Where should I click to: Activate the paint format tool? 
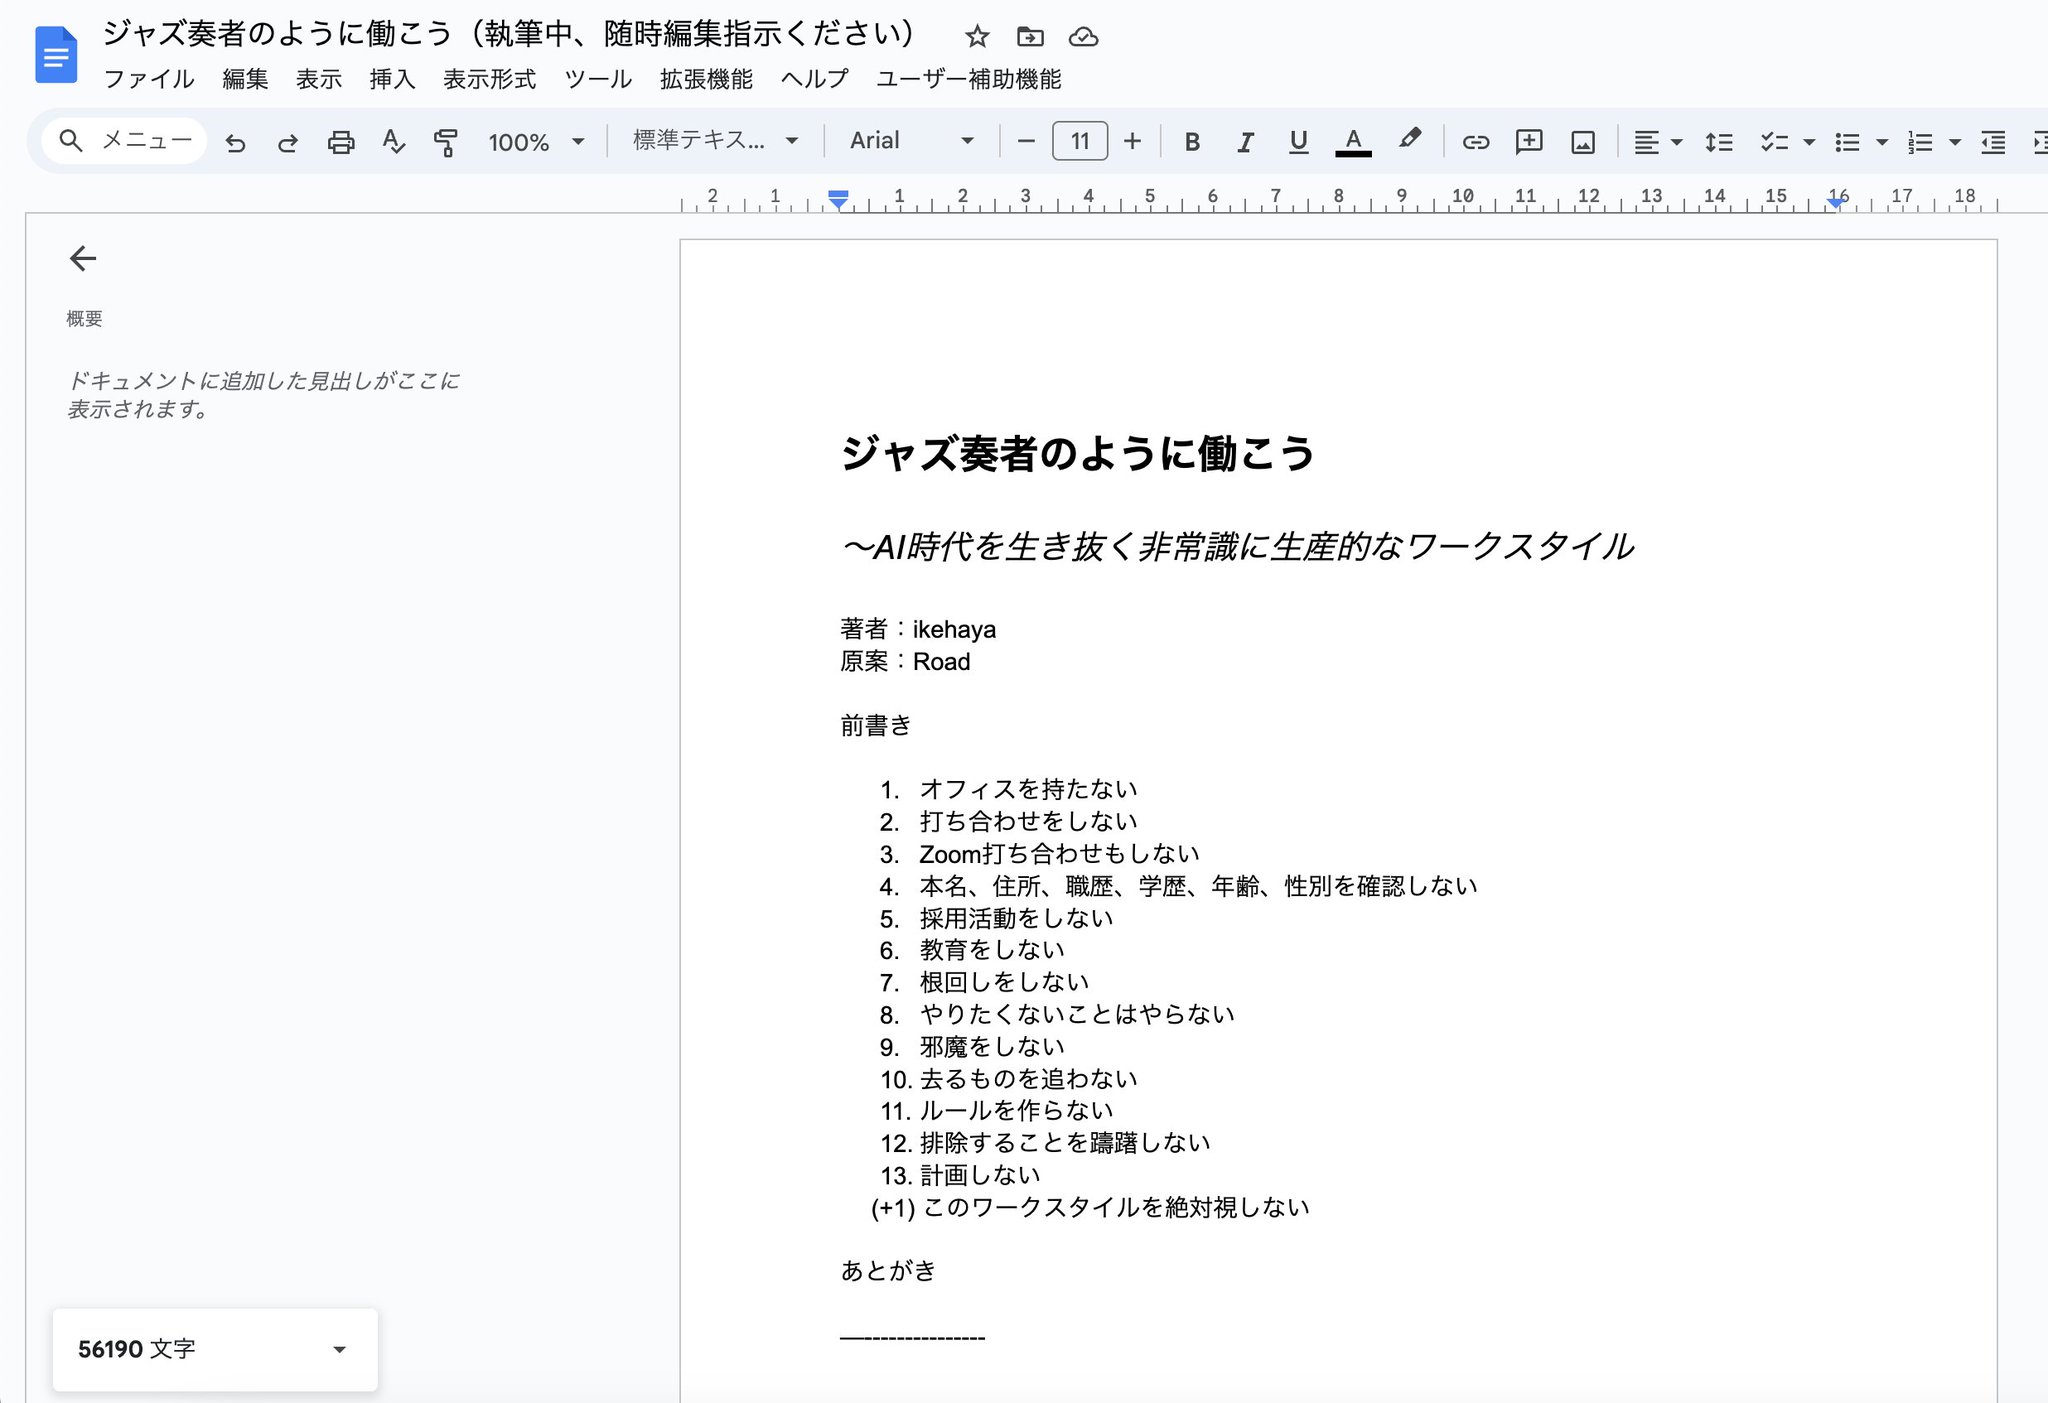pos(446,142)
